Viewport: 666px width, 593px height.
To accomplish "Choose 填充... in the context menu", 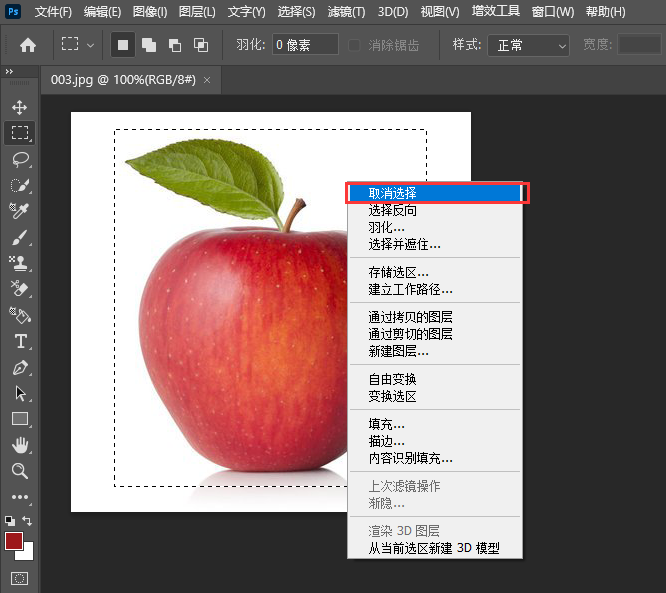I will tap(436, 424).
